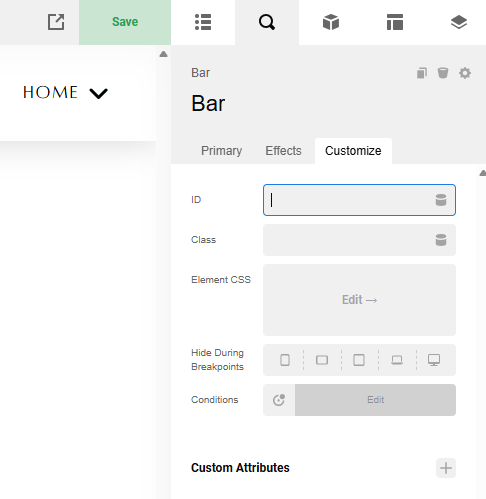This screenshot has width=486, height=499.
Task: Open the Bar gear settings icon
Action: (x=465, y=73)
